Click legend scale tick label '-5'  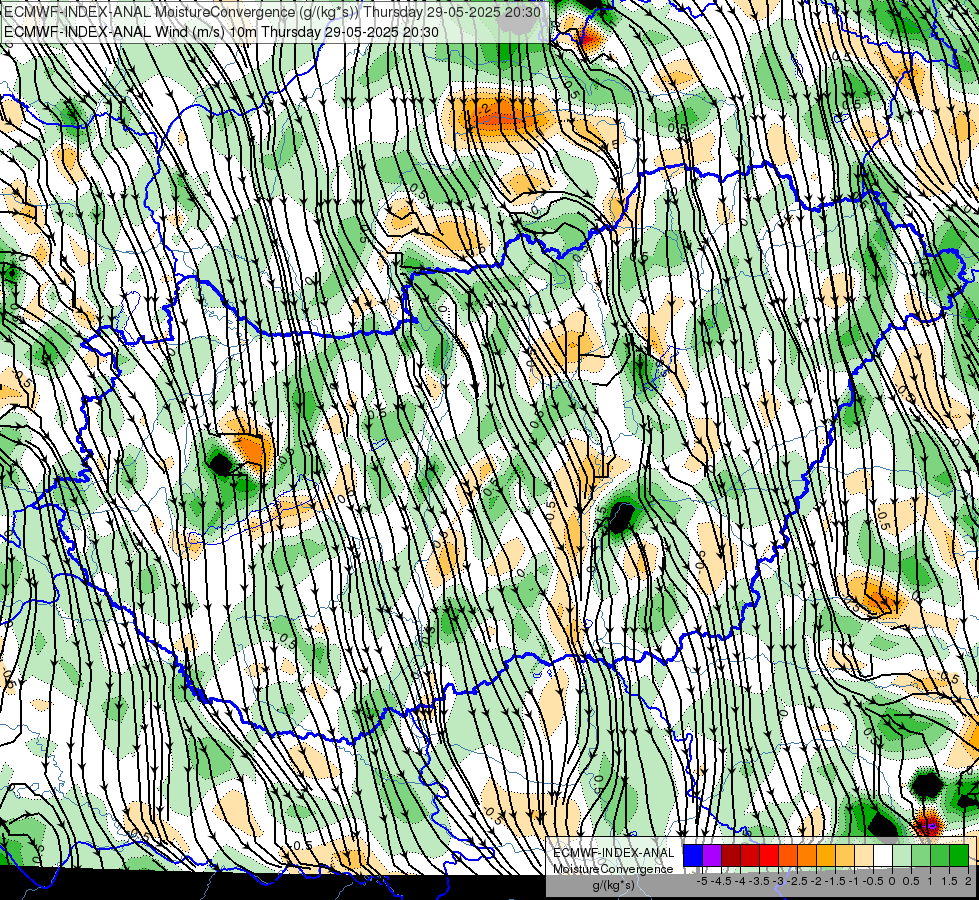click(702, 881)
